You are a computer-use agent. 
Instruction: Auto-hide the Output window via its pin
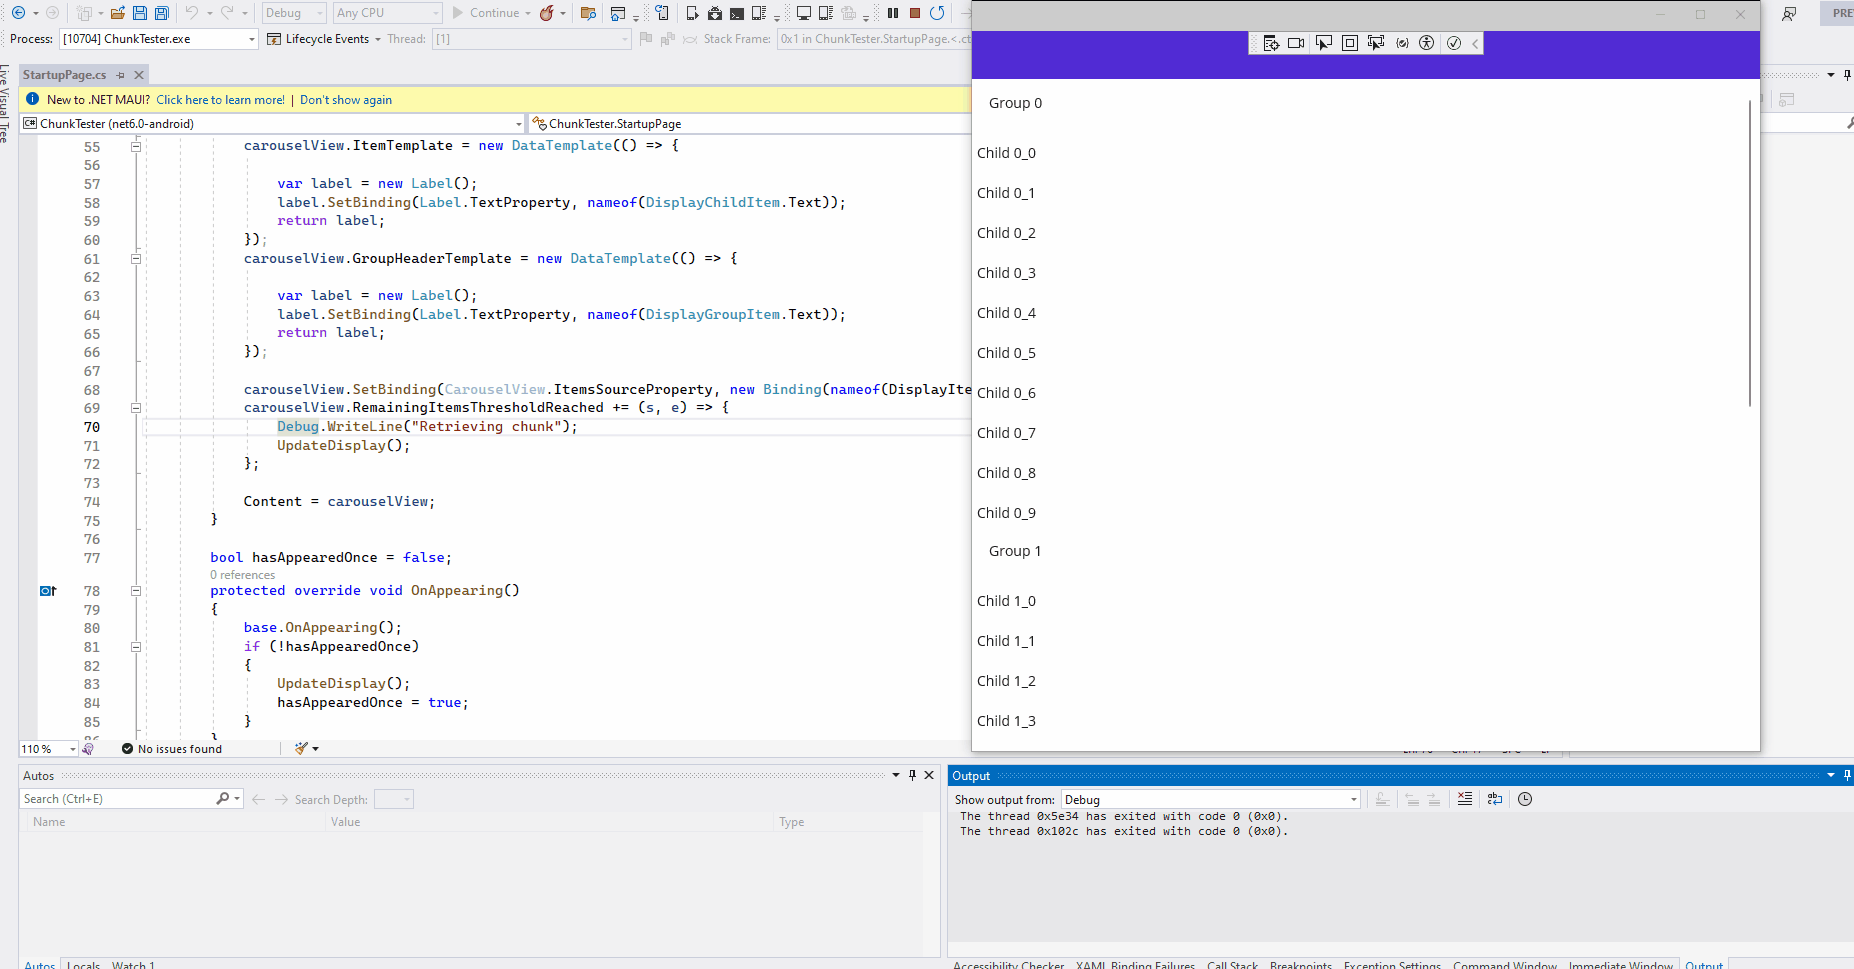point(1845,774)
